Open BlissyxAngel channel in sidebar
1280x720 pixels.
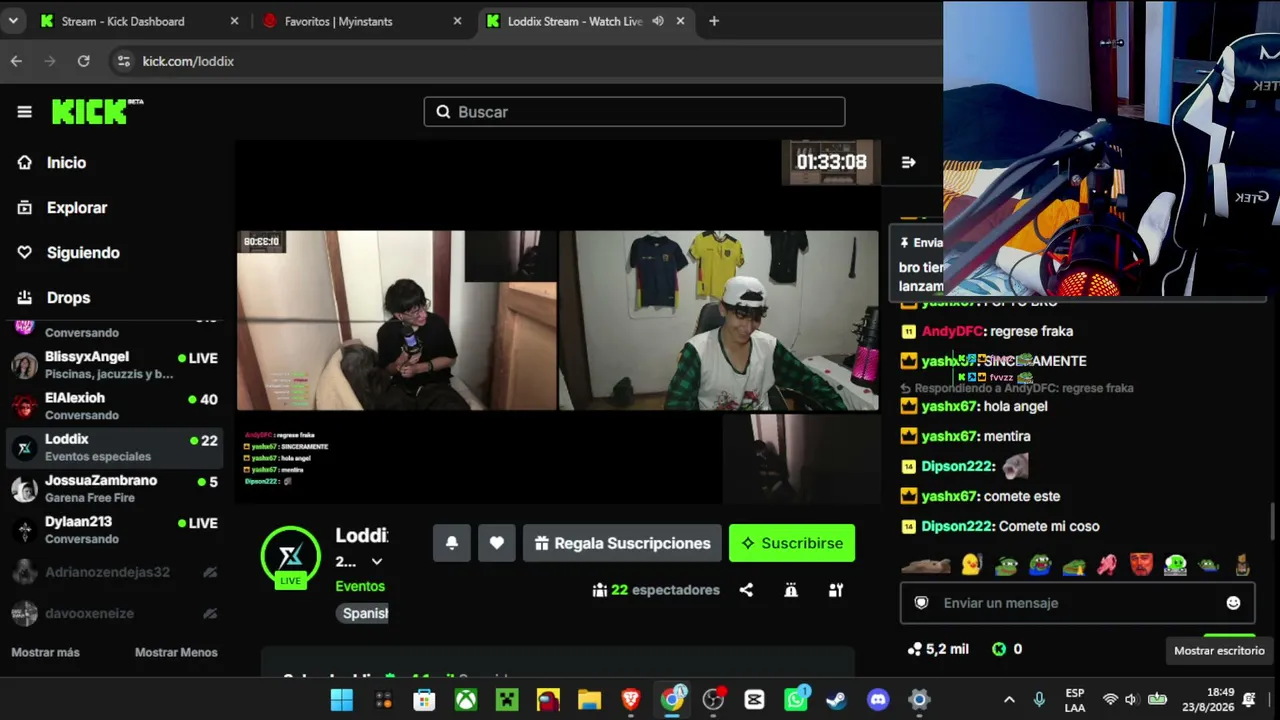point(114,365)
